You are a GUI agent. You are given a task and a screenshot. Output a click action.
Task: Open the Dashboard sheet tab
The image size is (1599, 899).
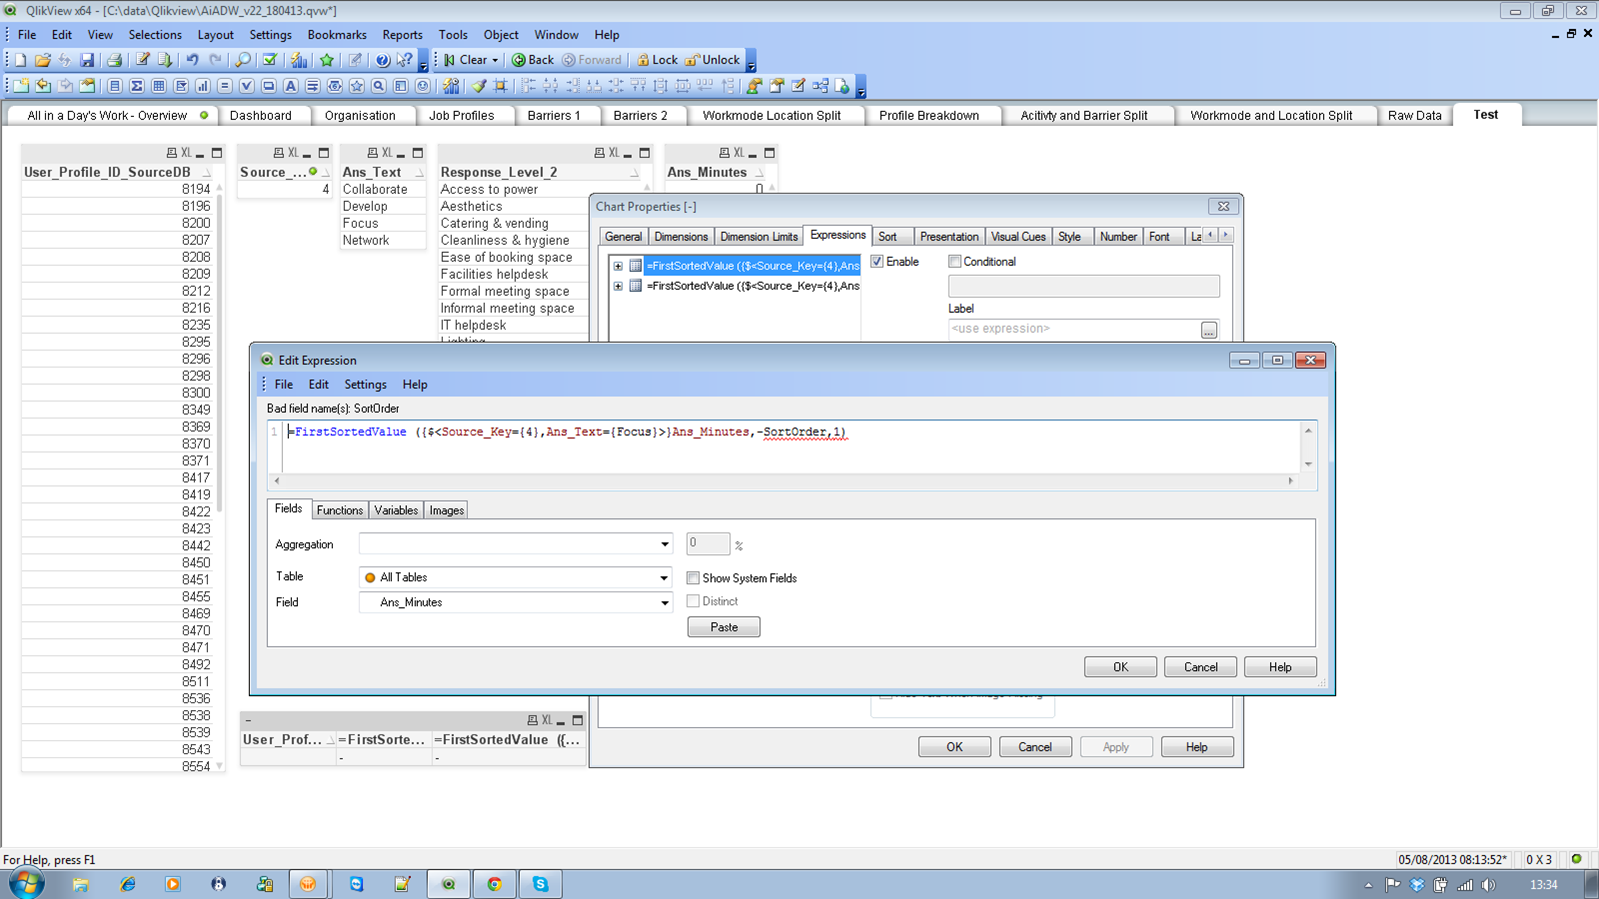(260, 115)
